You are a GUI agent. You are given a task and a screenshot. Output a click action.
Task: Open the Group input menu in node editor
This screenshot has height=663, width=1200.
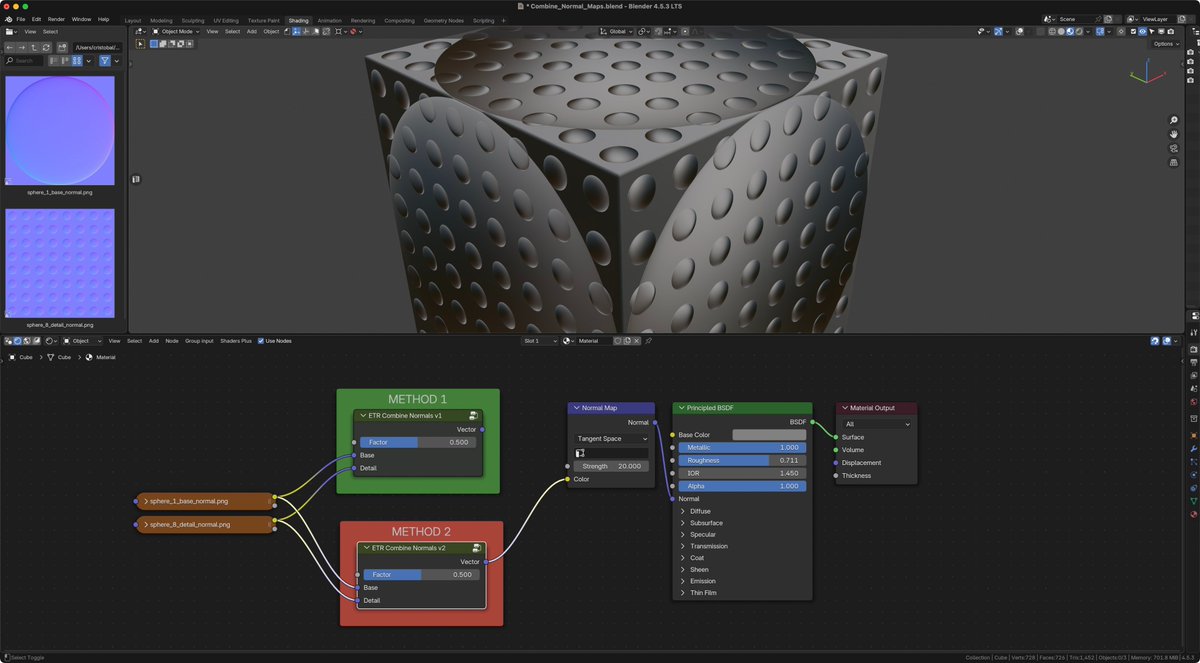(199, 341)
